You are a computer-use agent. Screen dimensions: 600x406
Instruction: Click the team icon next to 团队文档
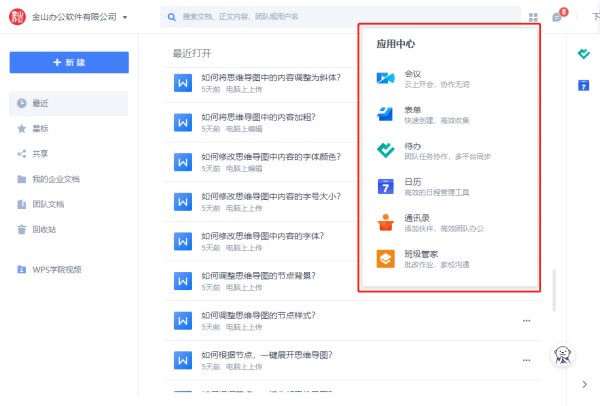[22, 204]
